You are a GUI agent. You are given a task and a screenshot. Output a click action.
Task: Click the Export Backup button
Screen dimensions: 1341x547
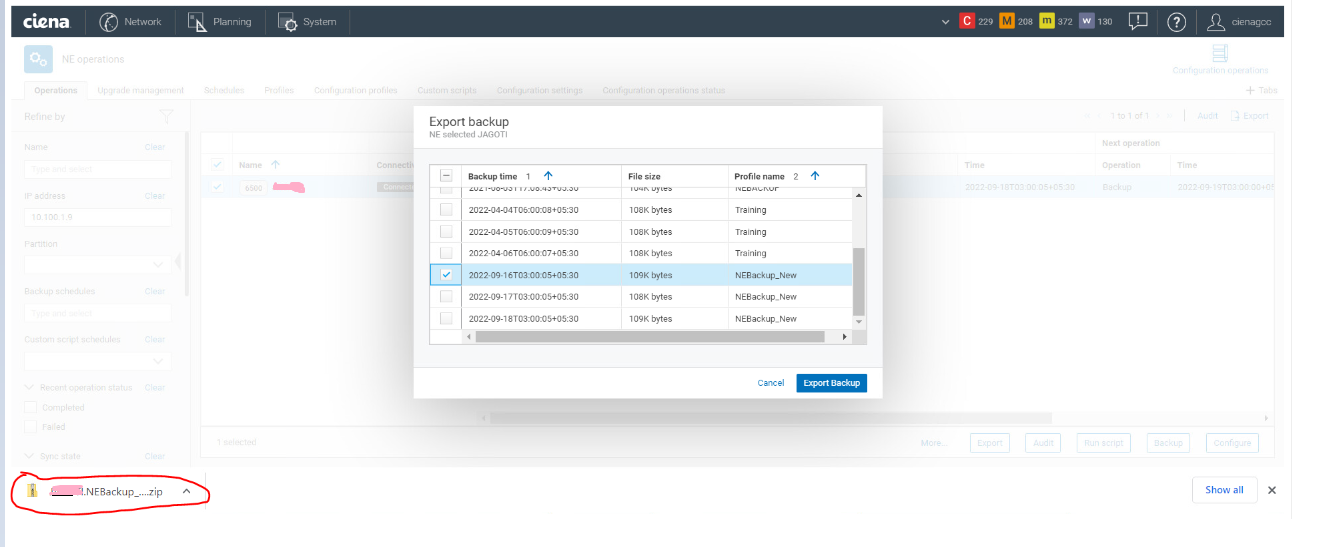(831, 383)
